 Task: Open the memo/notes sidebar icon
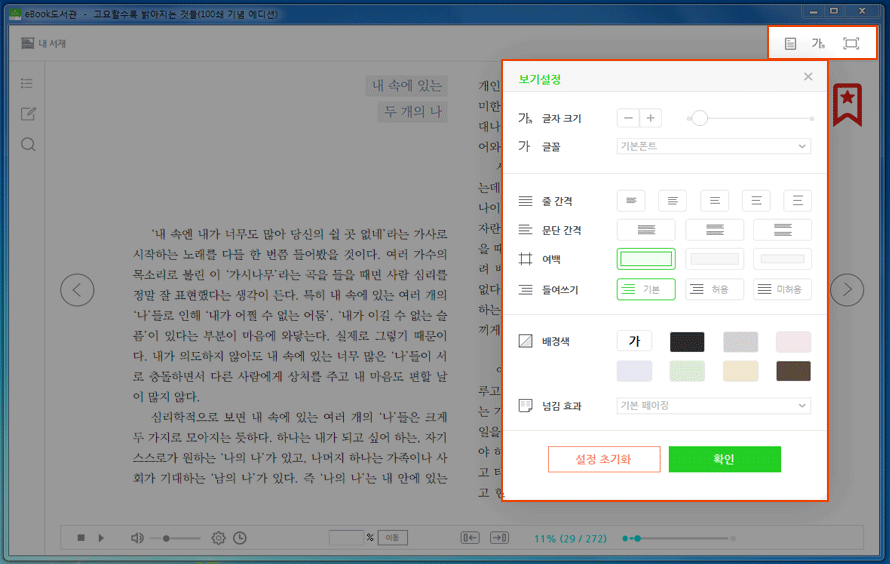[28, 113]
